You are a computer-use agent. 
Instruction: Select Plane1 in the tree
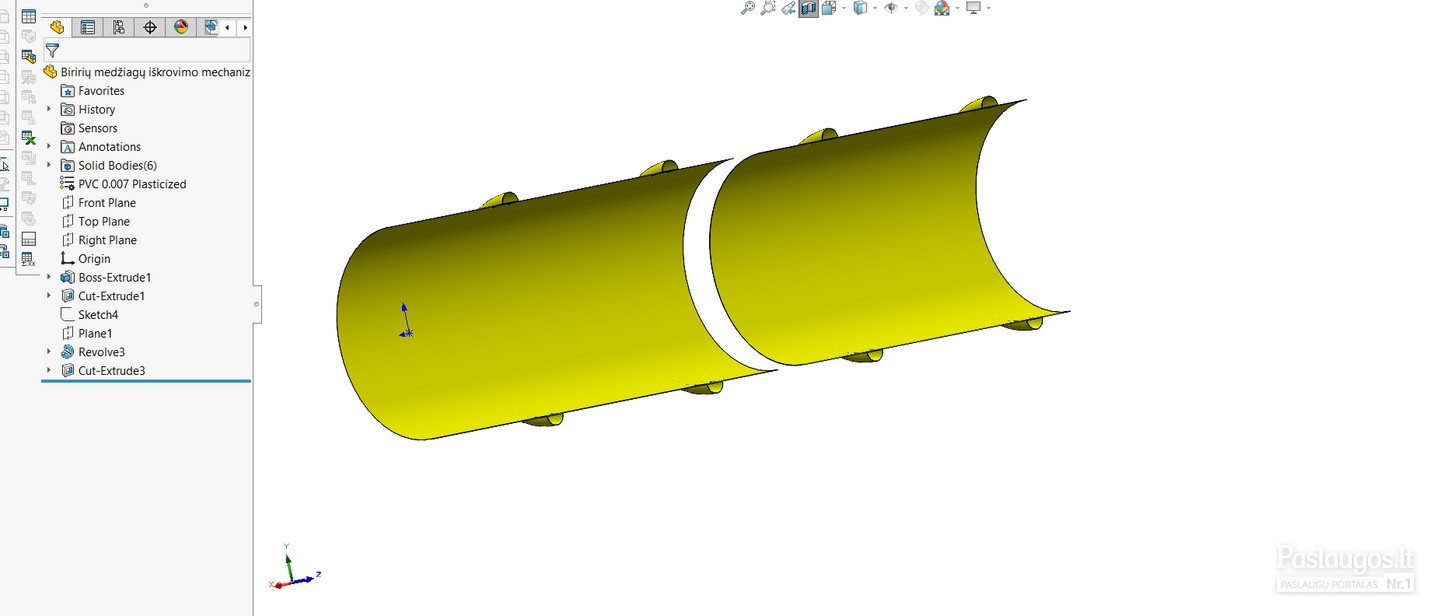coord(95,333)
